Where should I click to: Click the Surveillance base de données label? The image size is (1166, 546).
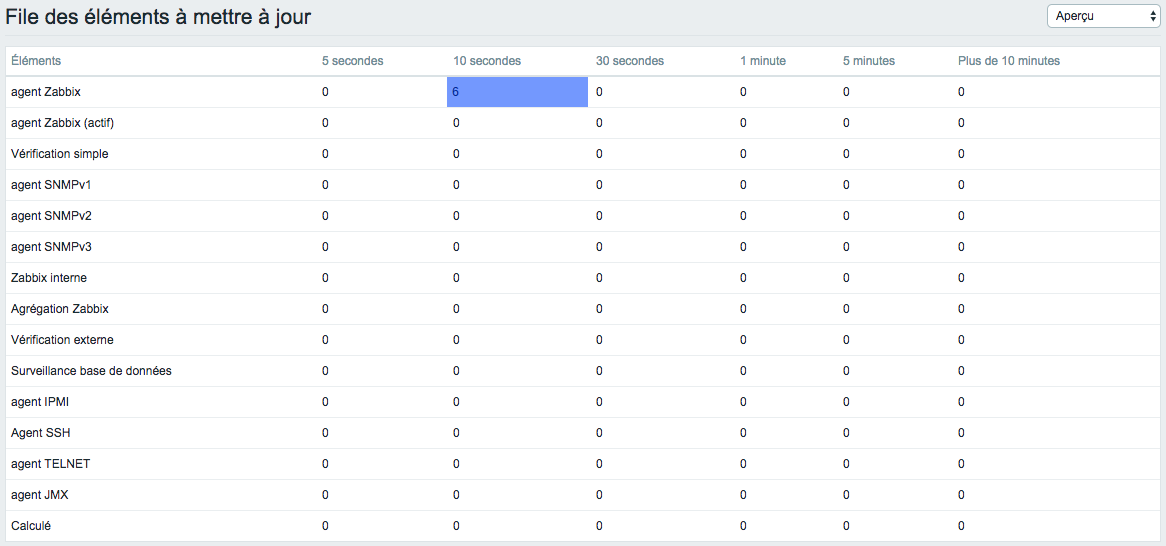[x=91, y=371]
